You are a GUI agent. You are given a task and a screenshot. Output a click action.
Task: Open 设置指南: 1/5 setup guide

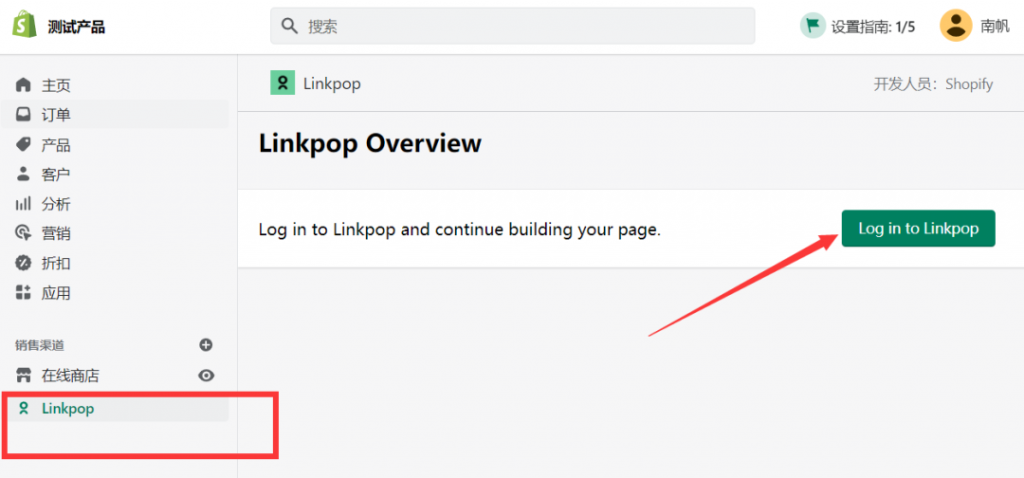[x=872, y=27]
